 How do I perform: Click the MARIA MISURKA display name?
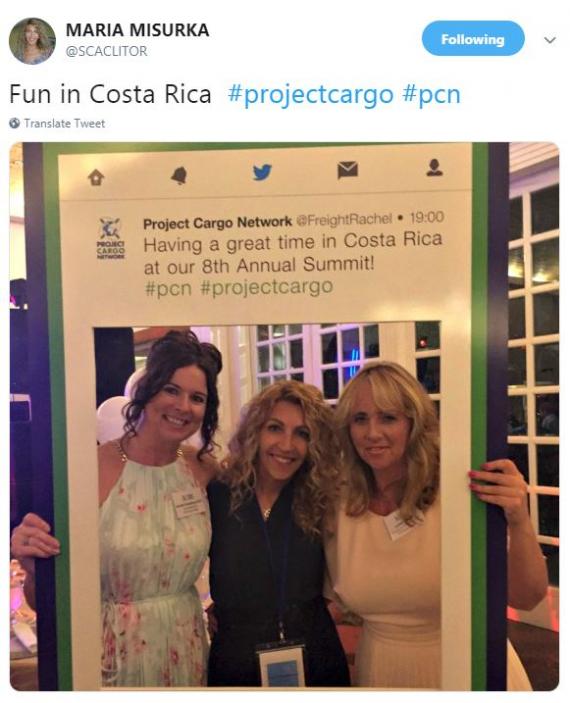point(137,30)
